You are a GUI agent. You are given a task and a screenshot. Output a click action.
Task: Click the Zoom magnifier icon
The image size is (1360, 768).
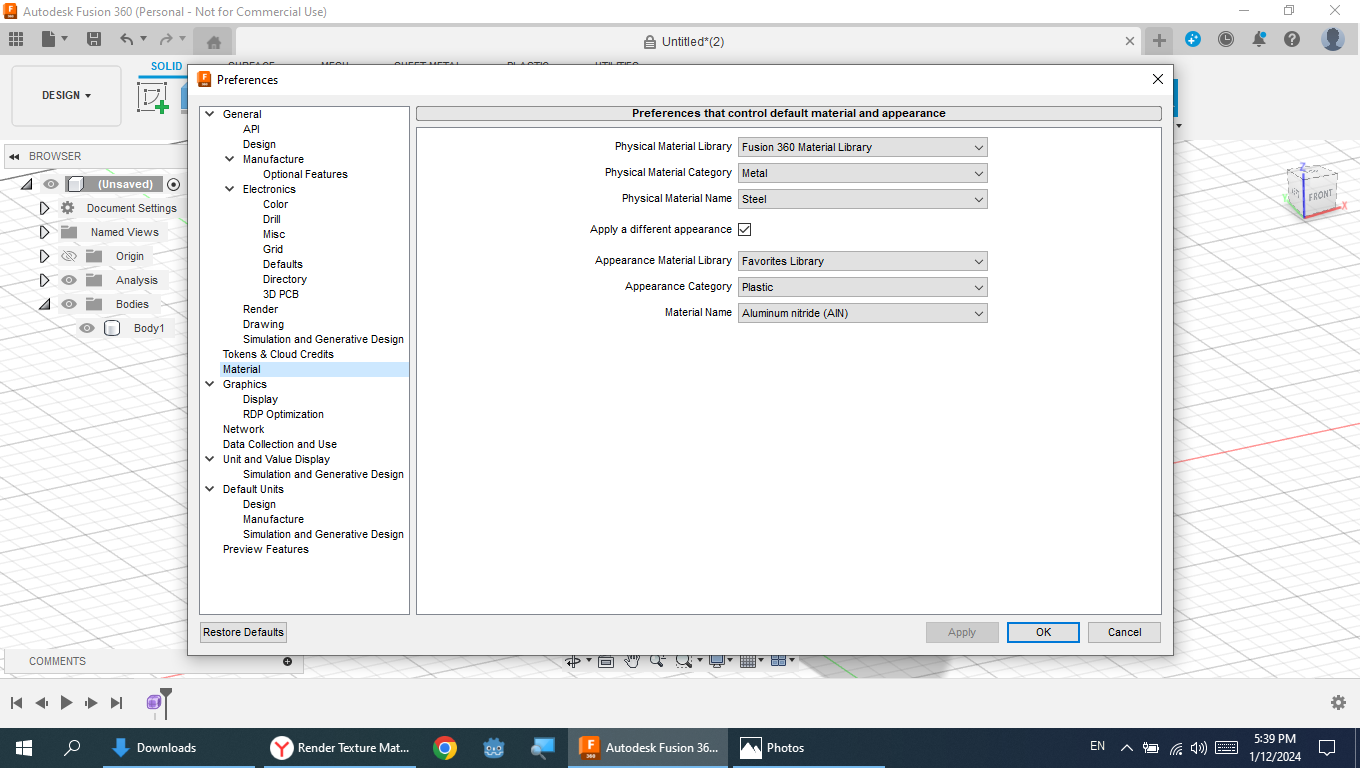[x=655, y=661]
